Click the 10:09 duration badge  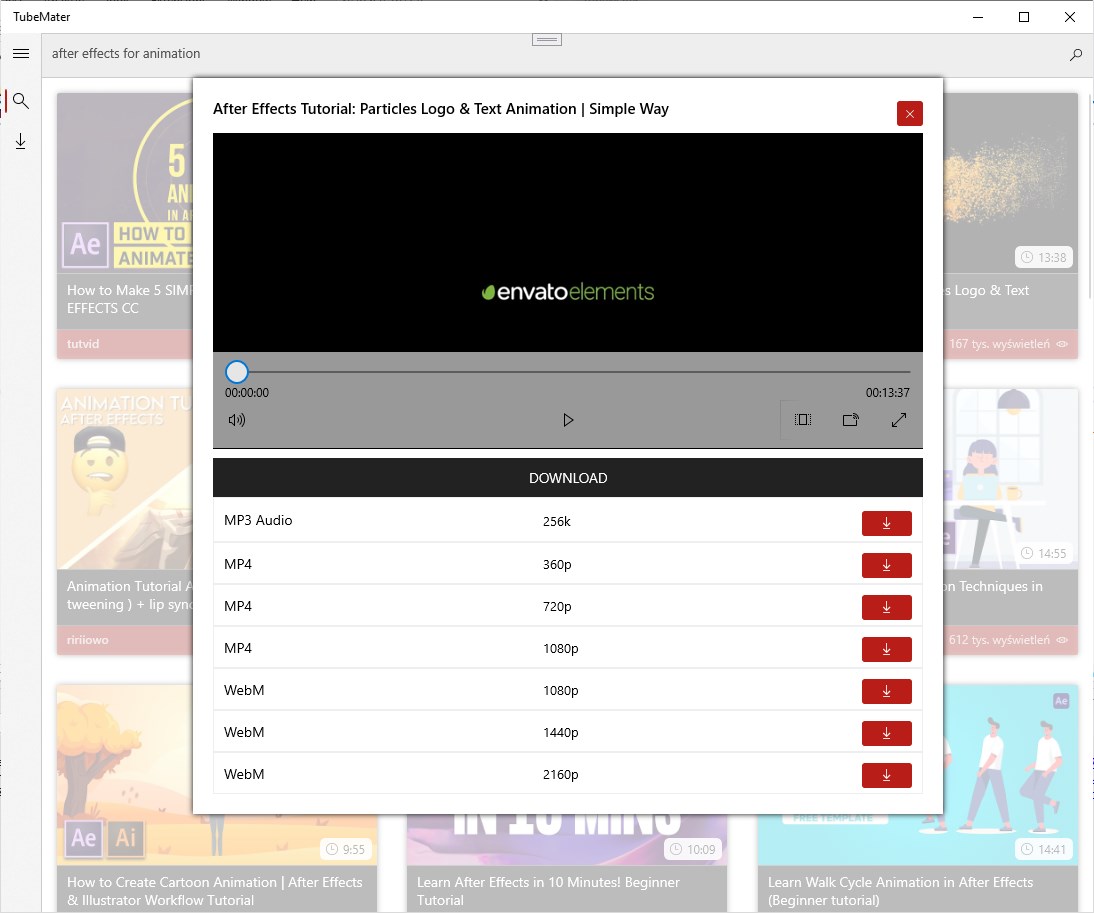(694, 849)
